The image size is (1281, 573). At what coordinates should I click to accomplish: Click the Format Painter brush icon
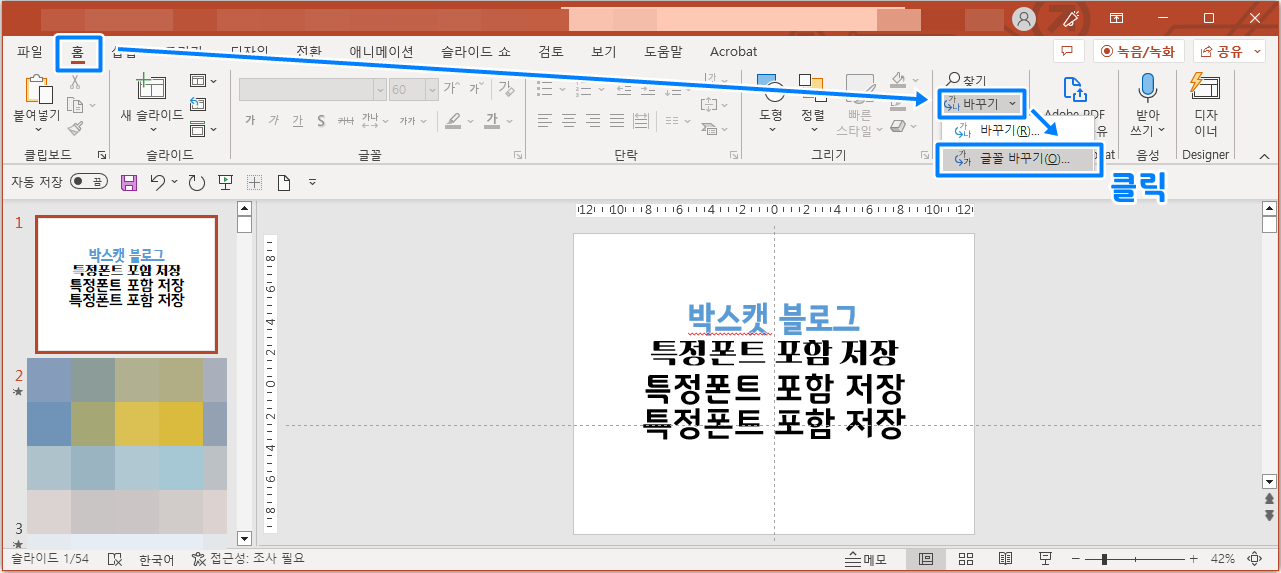(75, 128)
